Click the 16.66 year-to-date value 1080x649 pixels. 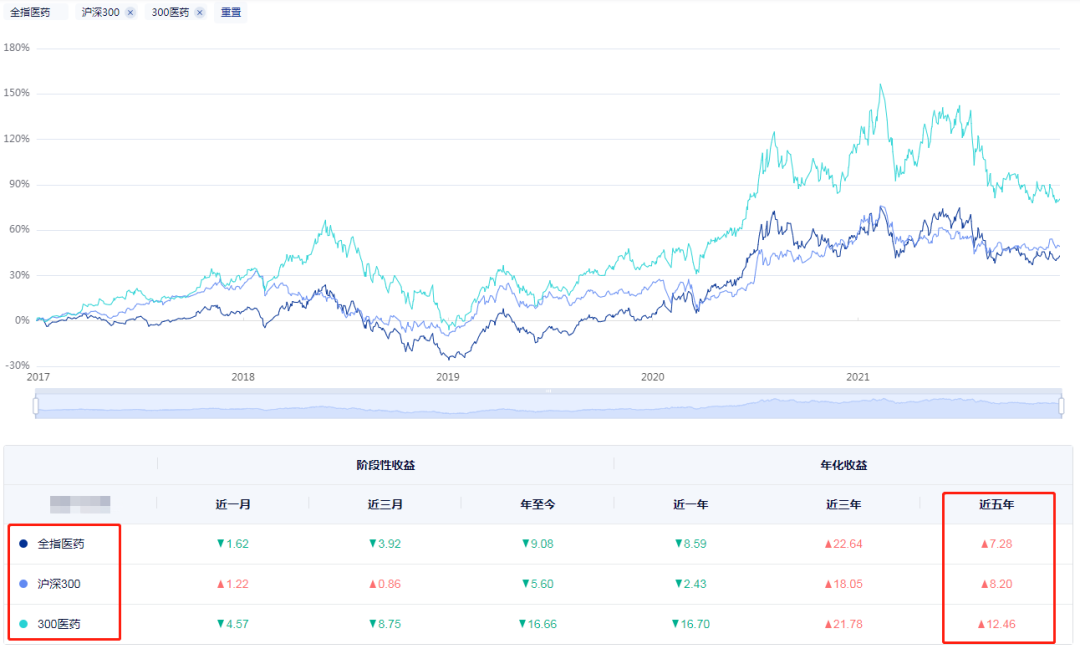(538, 624)
